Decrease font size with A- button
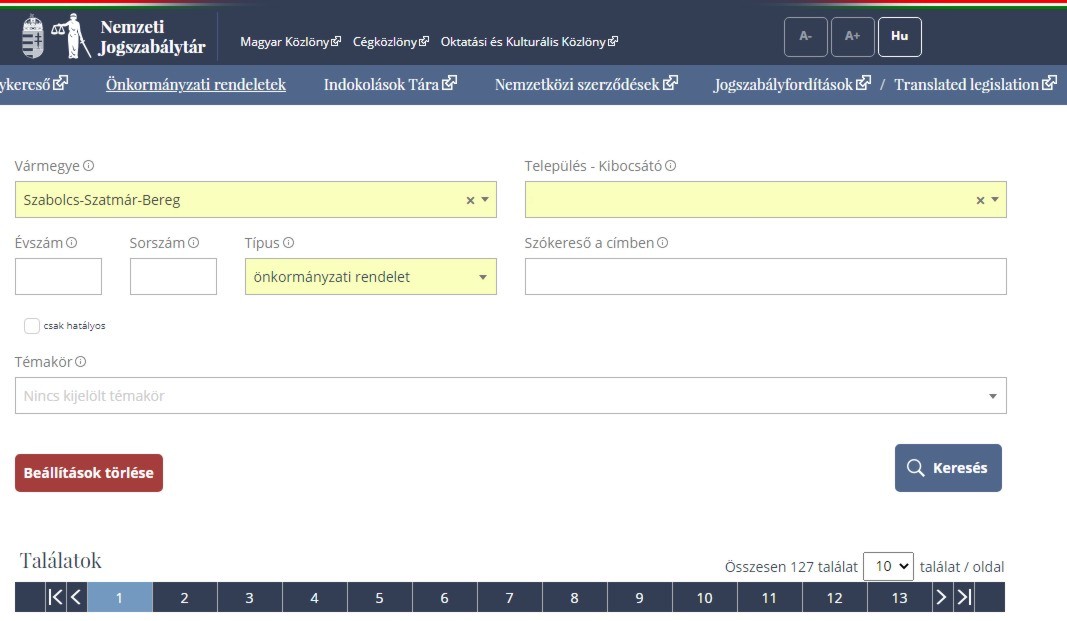This screenshot has width=1067, height=621. 806,37
